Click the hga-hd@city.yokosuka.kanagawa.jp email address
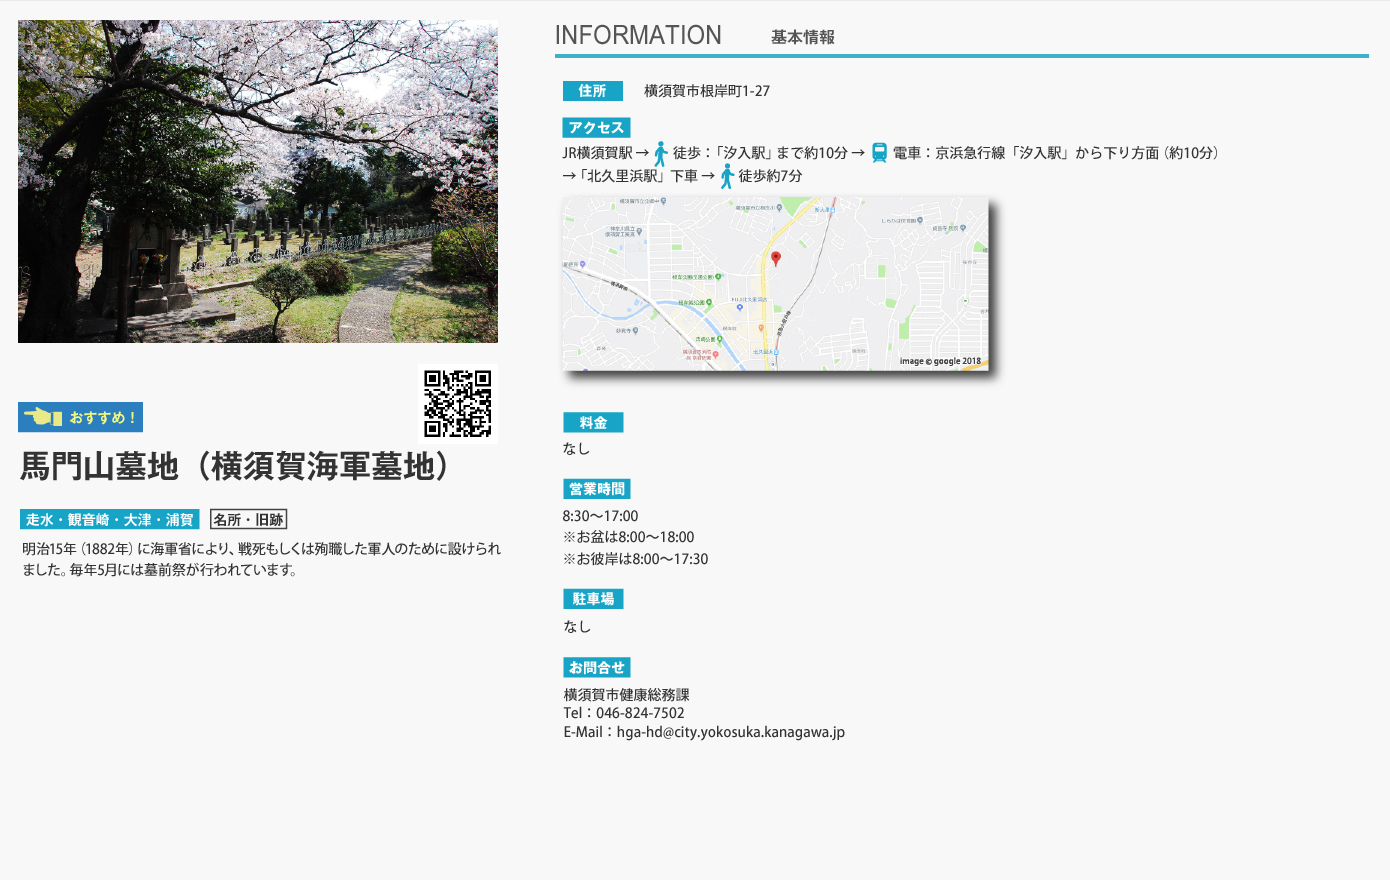Viewport: 1390px width, 880px height. (x=730, y=732)
